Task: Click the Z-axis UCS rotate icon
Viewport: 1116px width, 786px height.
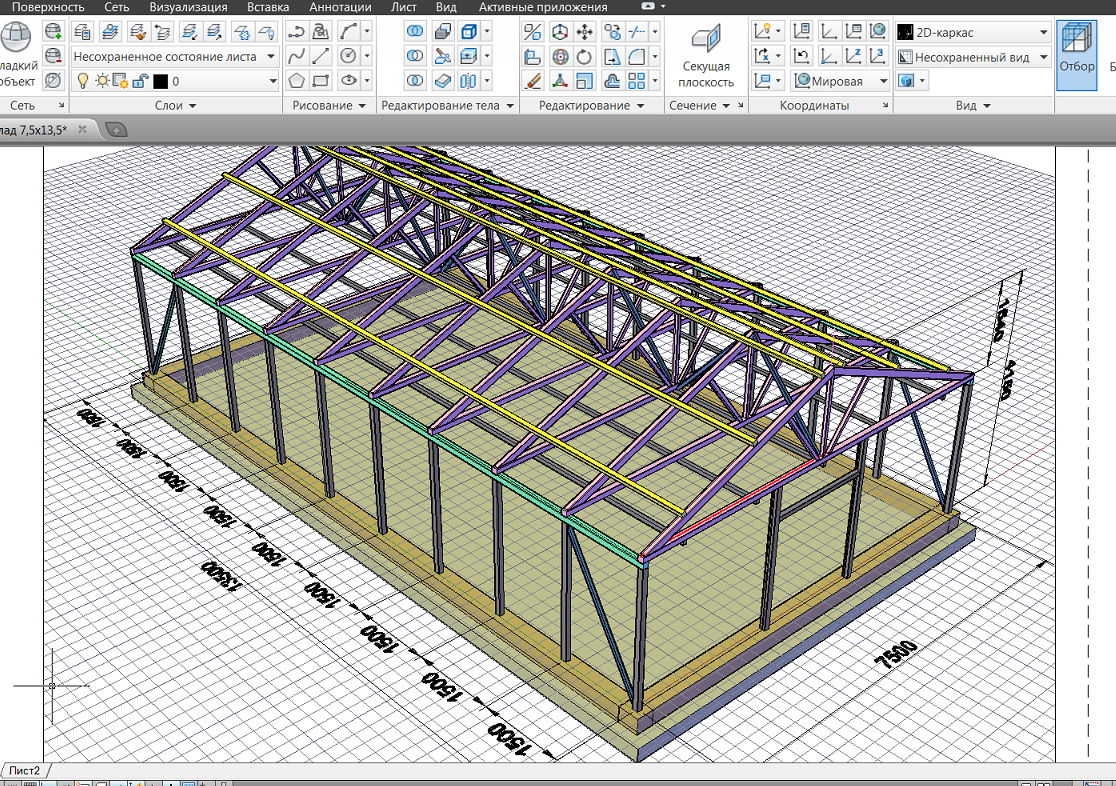Action: point(853,56)
